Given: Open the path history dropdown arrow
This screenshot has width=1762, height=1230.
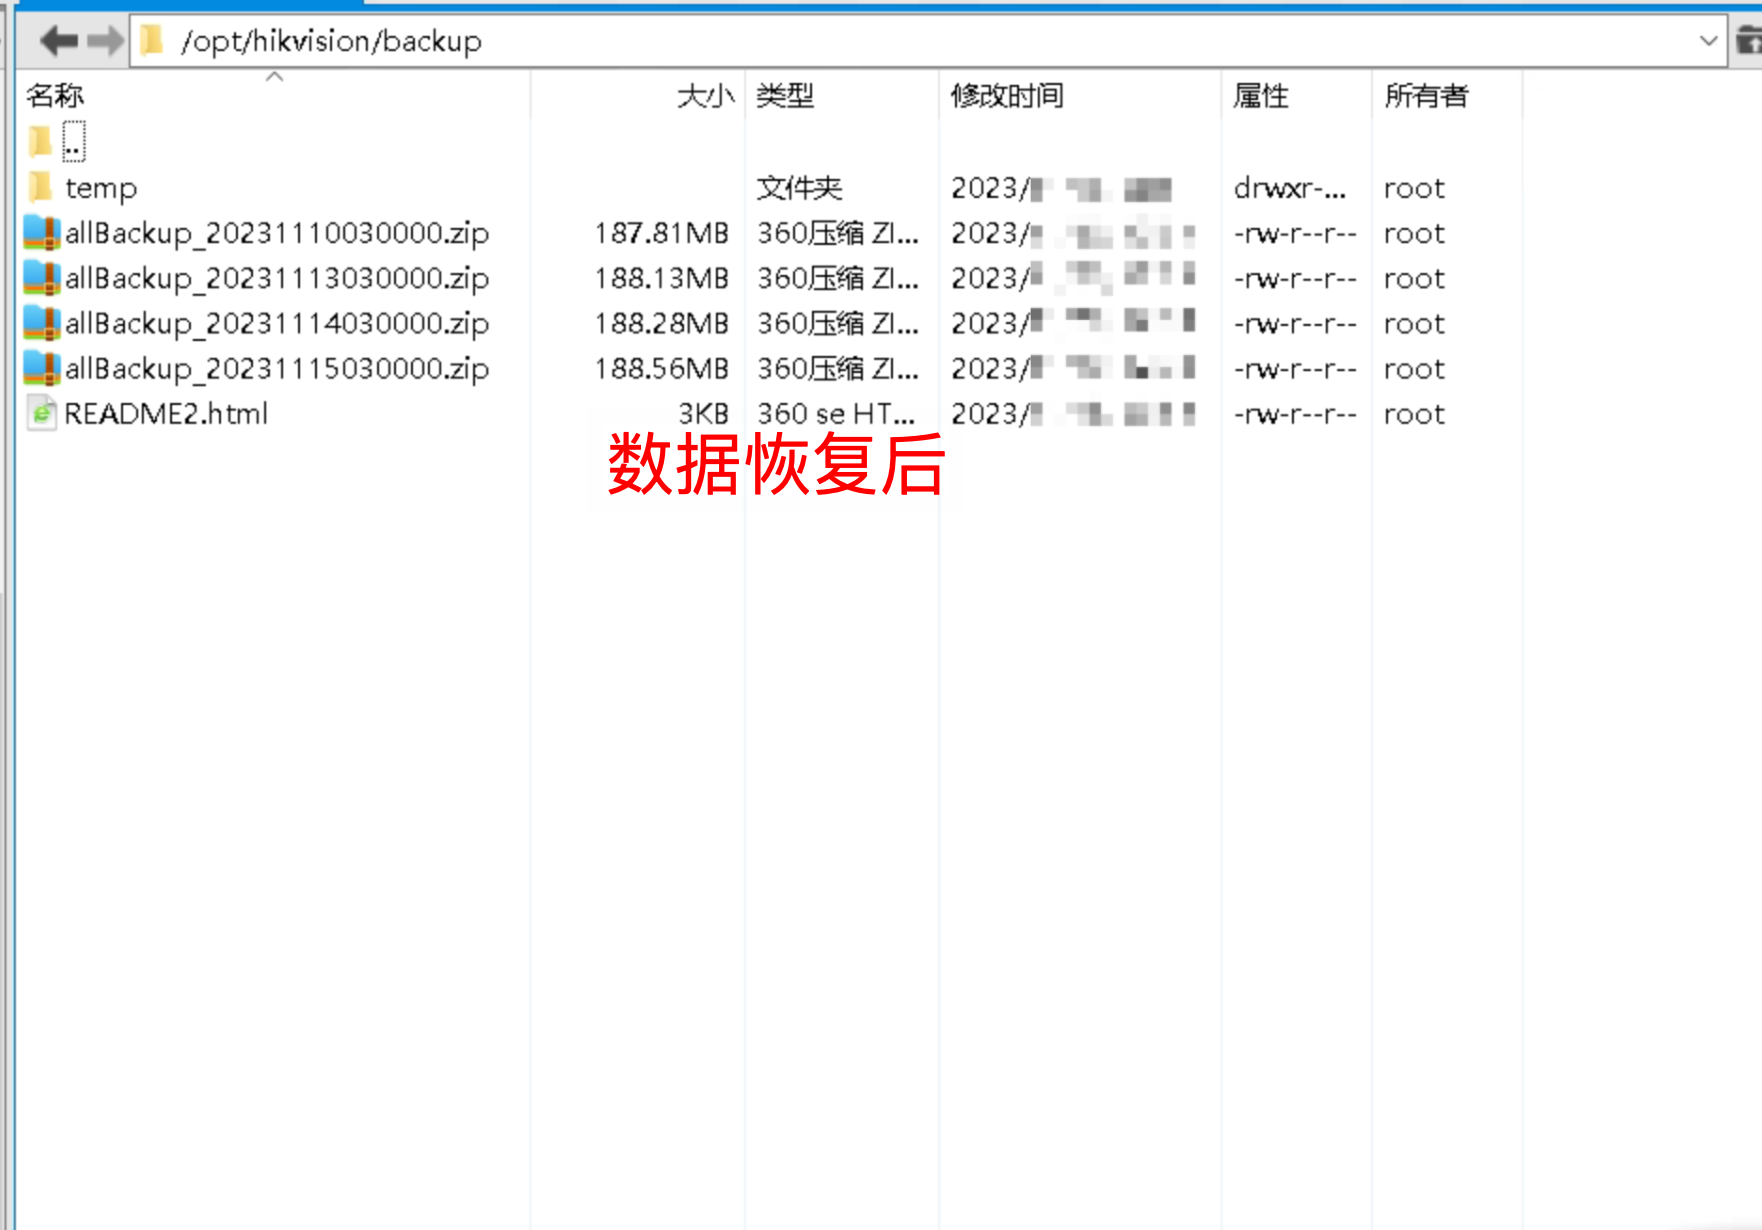Looking at the screenshot, I should point(1708,41).
